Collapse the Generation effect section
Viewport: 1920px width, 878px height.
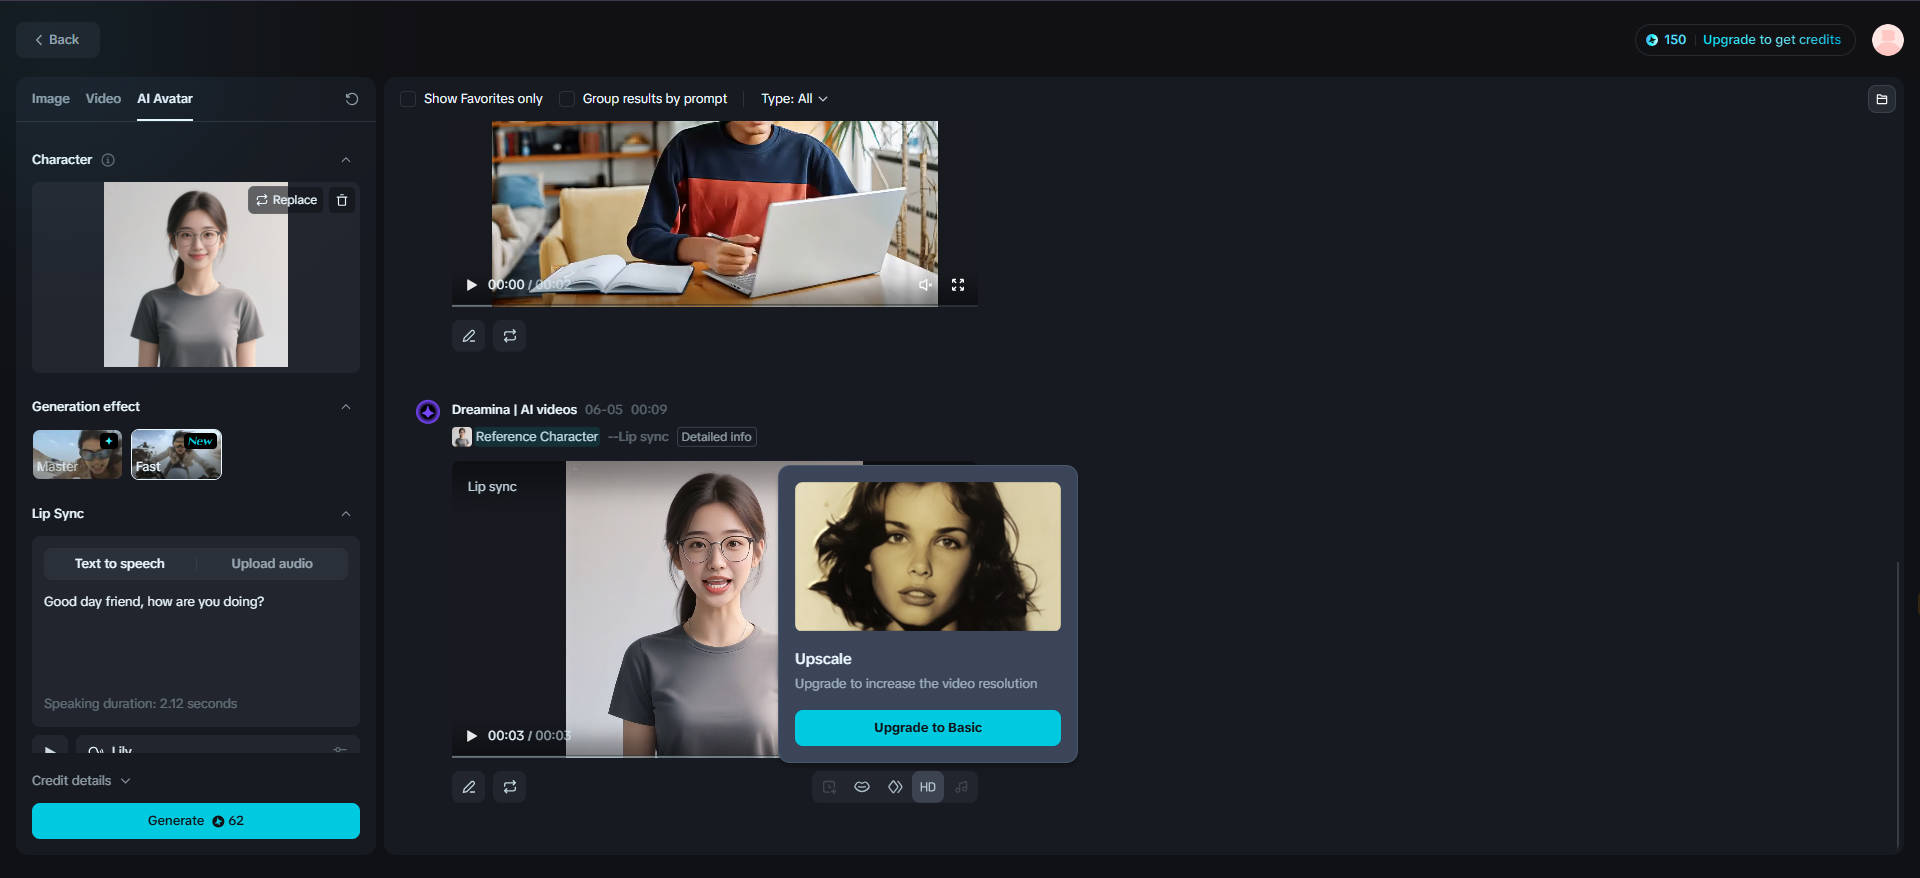click(x=346, y=407)
